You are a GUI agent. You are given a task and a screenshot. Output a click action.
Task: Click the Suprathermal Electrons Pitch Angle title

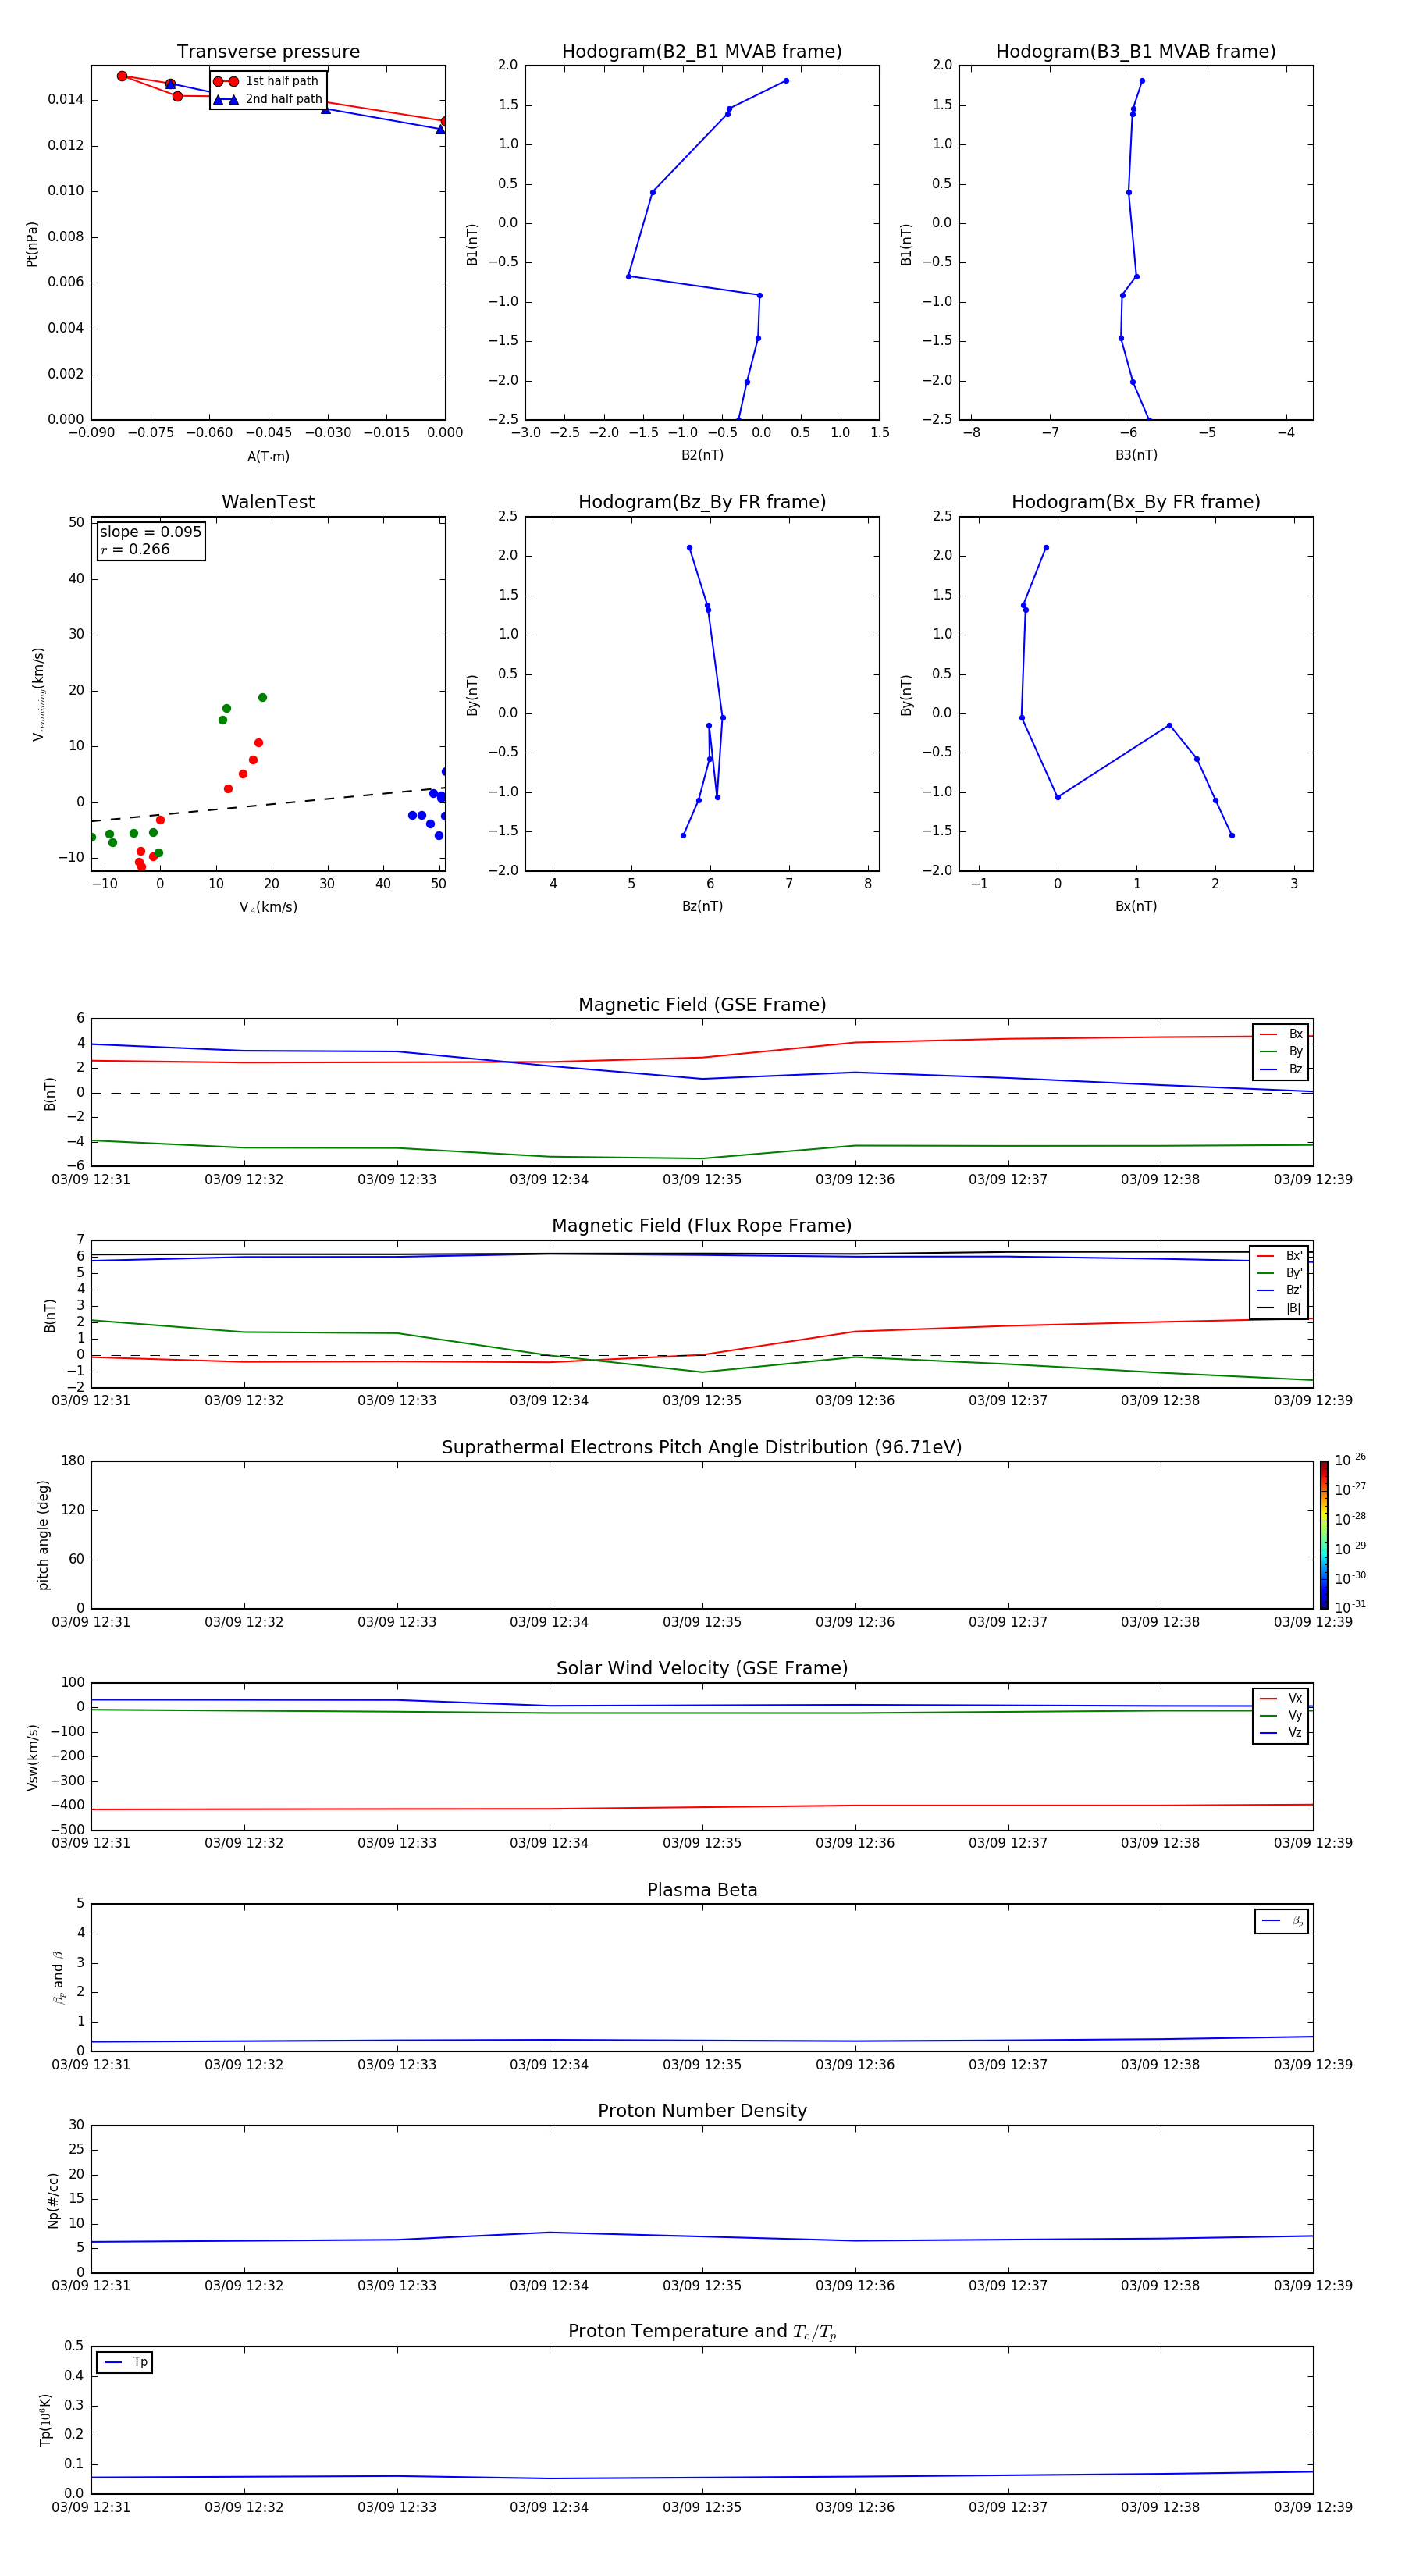point(702,1447)
